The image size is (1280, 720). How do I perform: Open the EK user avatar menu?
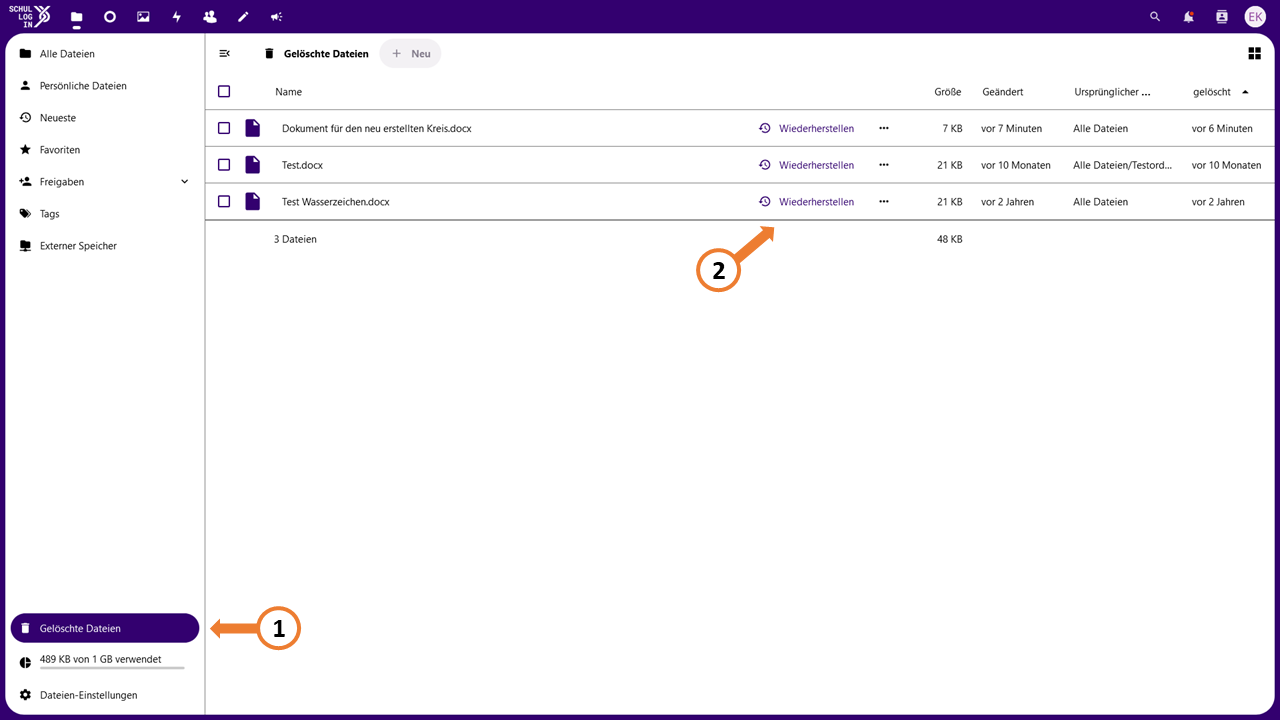[x=1255, y=17]
